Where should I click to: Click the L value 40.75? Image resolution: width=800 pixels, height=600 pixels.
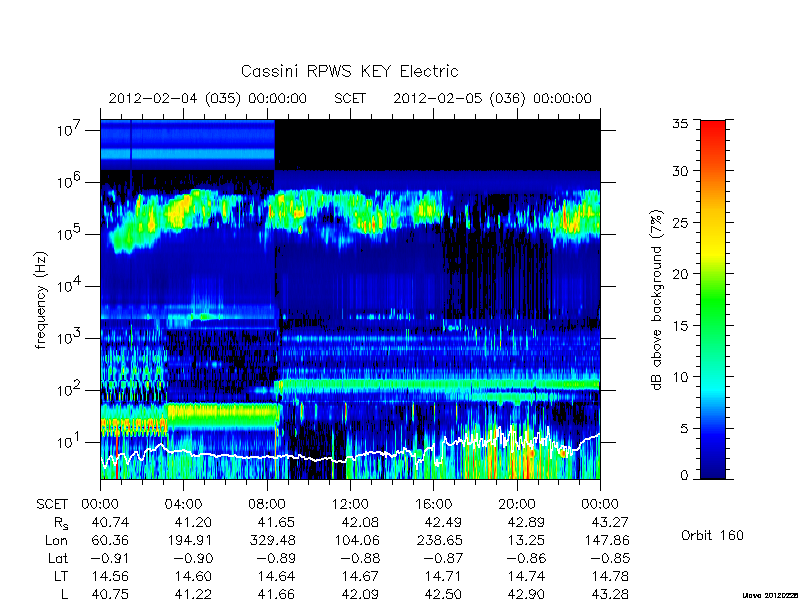point(110,594)
